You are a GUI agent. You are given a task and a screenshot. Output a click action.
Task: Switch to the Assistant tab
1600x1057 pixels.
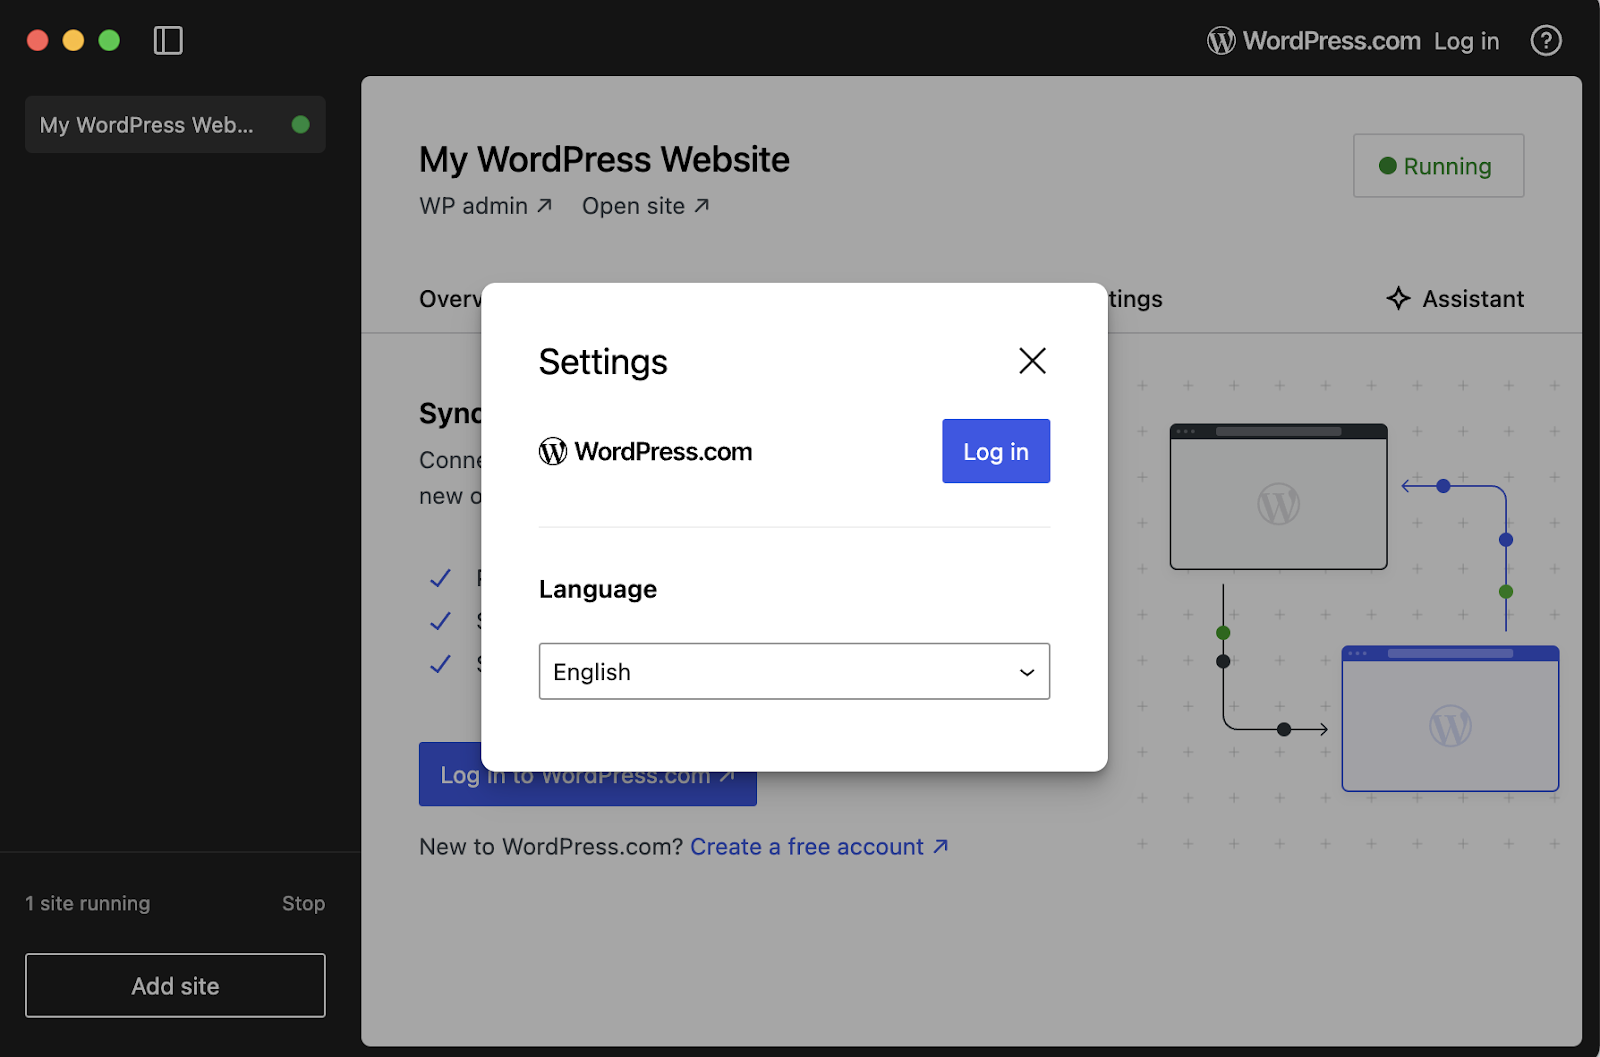tap(1470, 298)
